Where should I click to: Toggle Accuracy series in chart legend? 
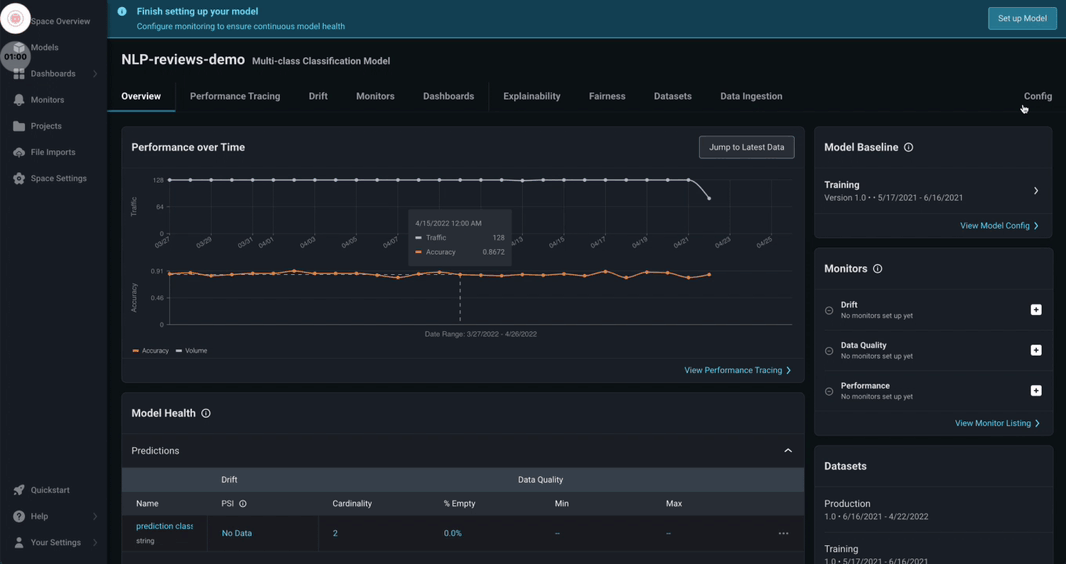coord(150,351)
